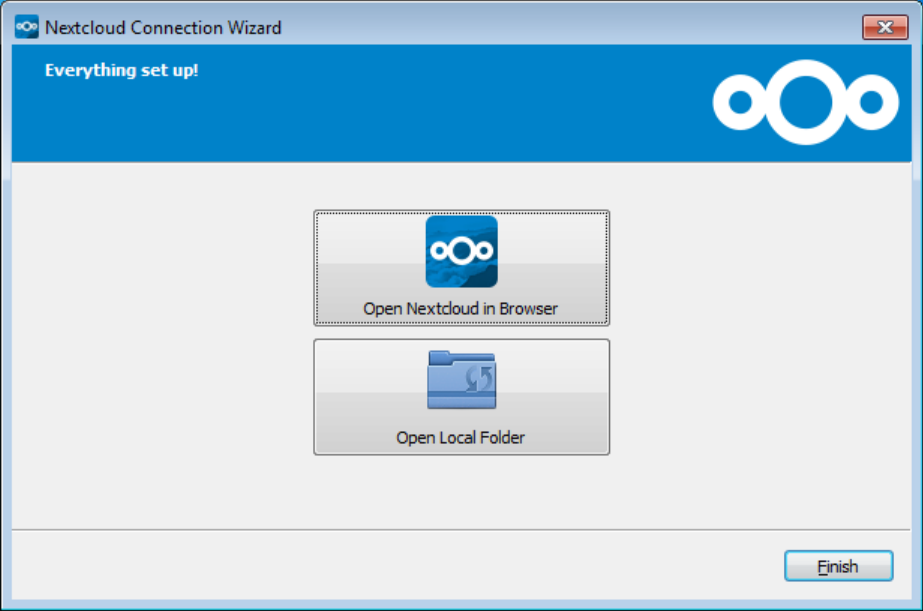The image size is (923, 611).
Task: Click empty footer area left of Finish
Action: [400, 567]
